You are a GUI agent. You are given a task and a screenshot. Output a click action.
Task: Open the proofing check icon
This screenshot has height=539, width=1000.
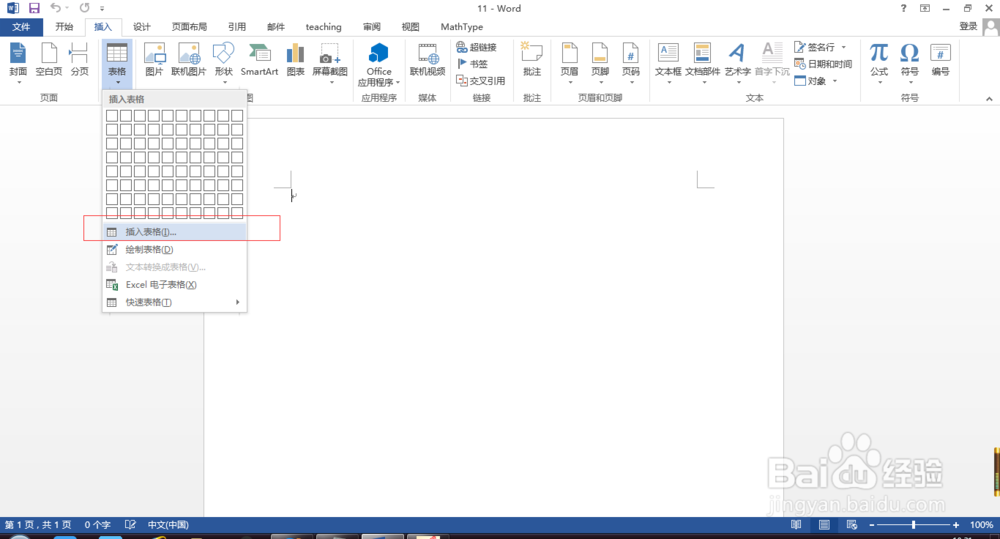coord(130,525)
